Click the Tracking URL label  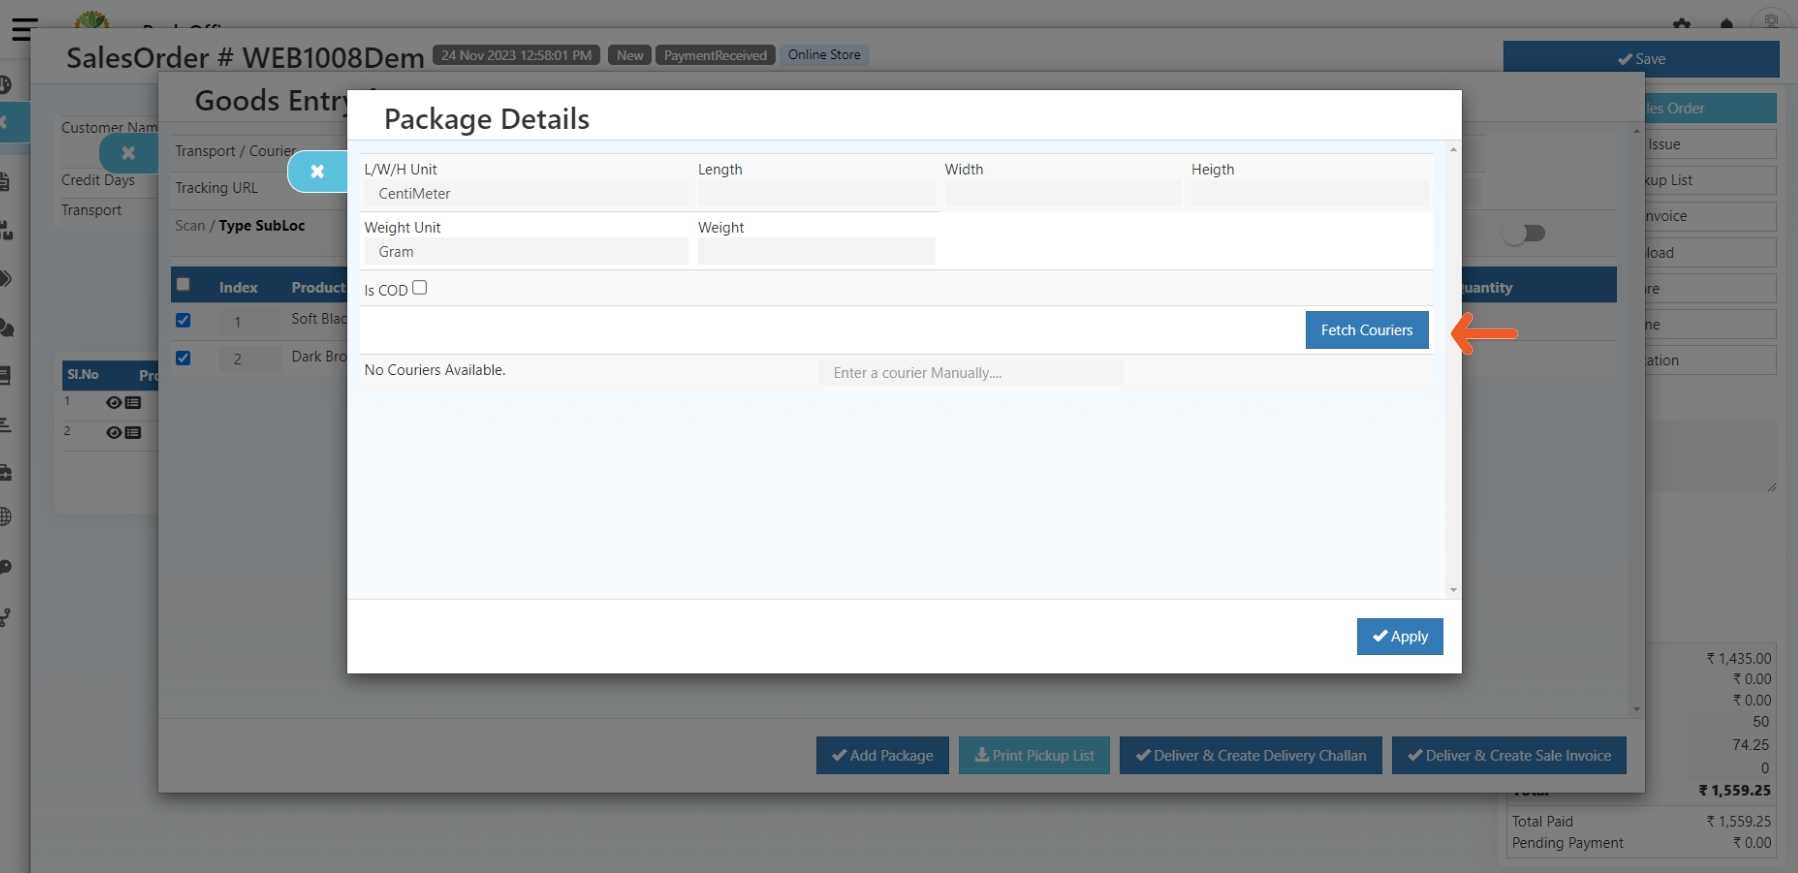tap(216, 188)
